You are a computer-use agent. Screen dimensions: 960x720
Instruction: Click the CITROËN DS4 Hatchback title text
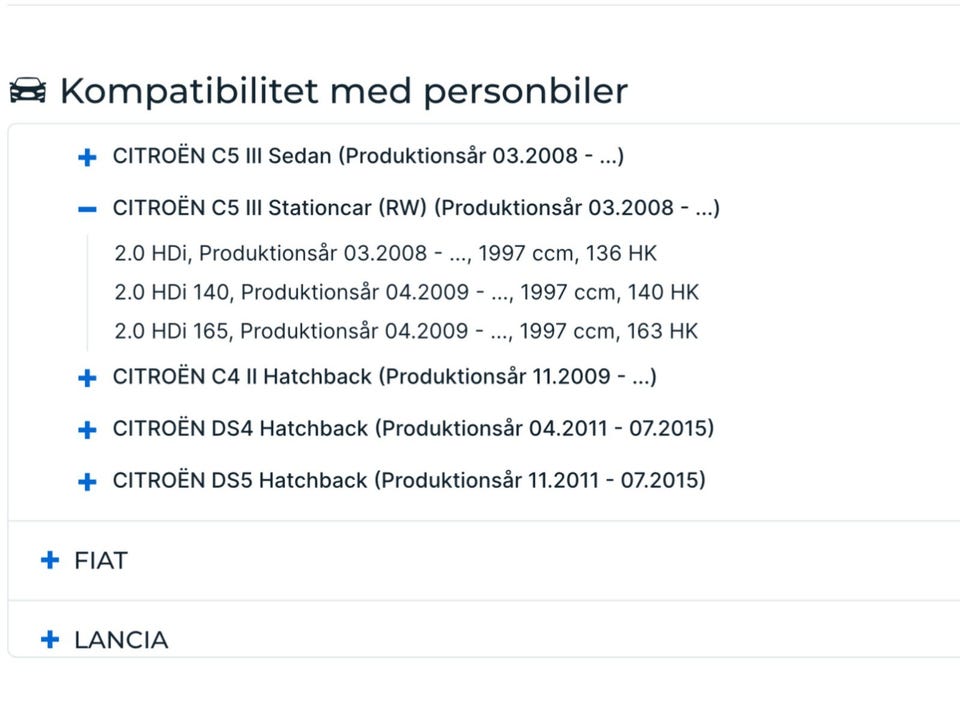(x=413, y=429)
